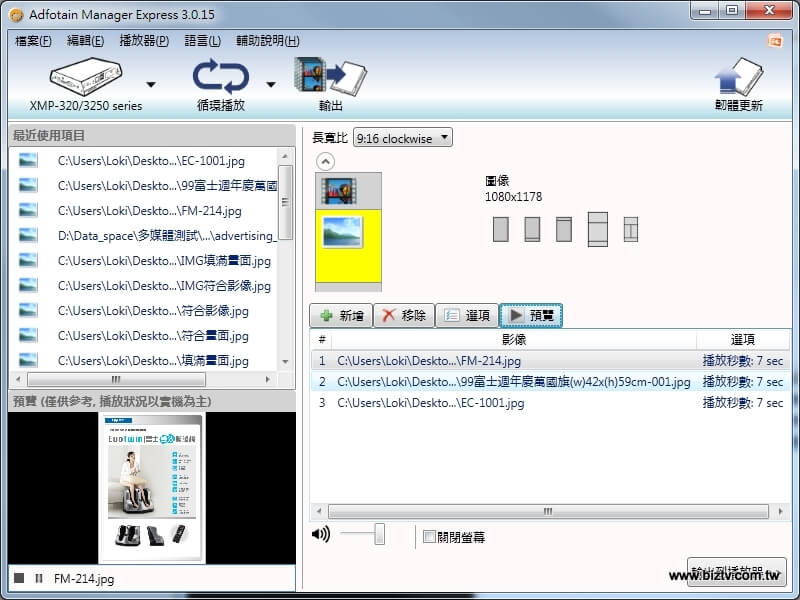Toggle the 關閉螢幕 checkbox
The width and height of the screenshot is (800, 600).
click(429, 537)
